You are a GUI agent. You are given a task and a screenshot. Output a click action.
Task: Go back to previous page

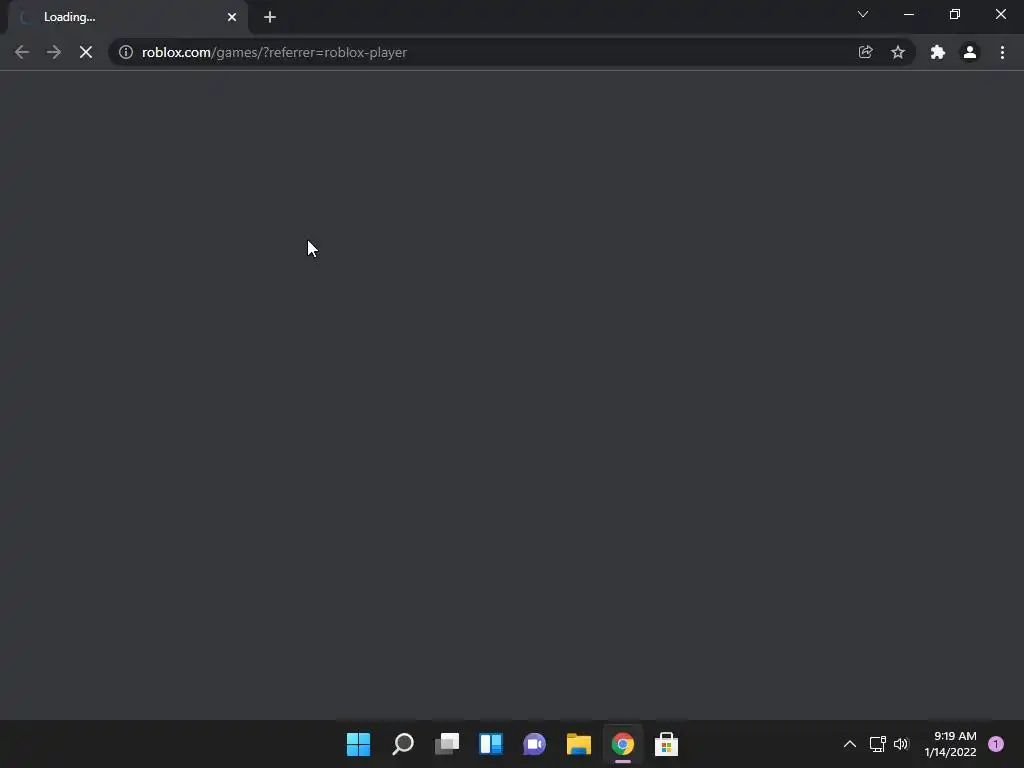coord(22,52)
